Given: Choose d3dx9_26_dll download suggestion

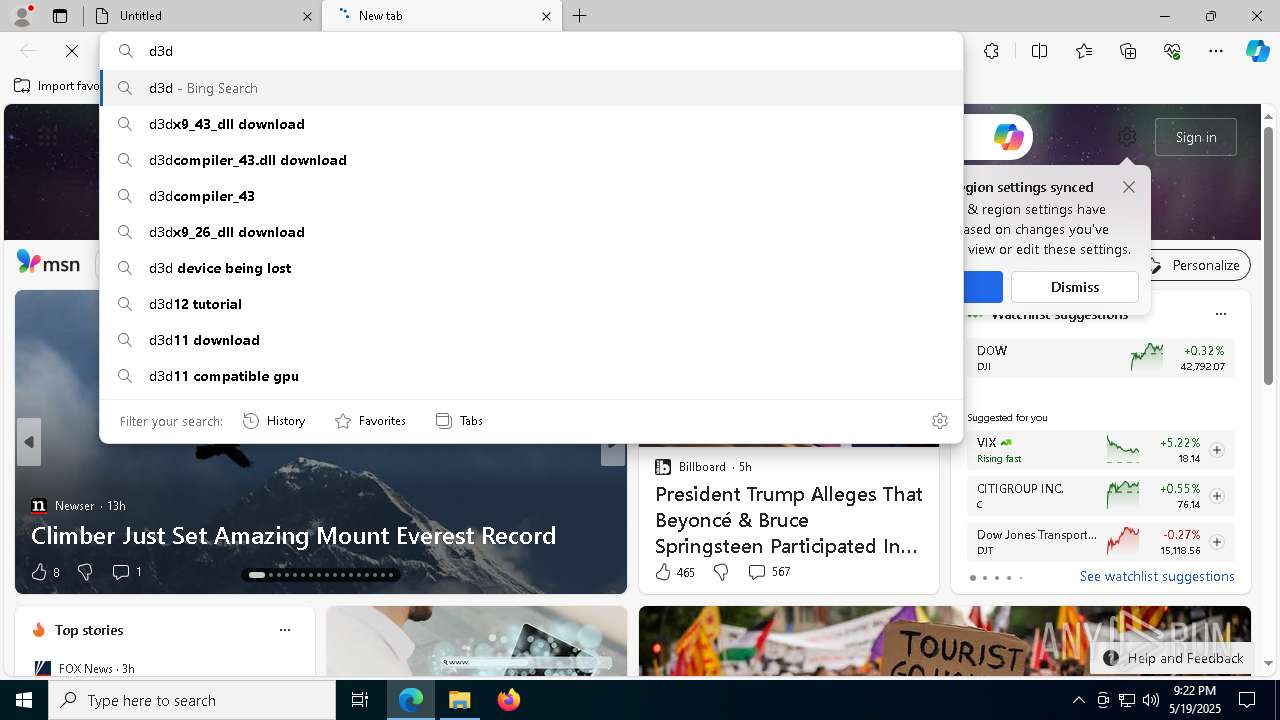Looking at the screenshot, I should (531, 232).
